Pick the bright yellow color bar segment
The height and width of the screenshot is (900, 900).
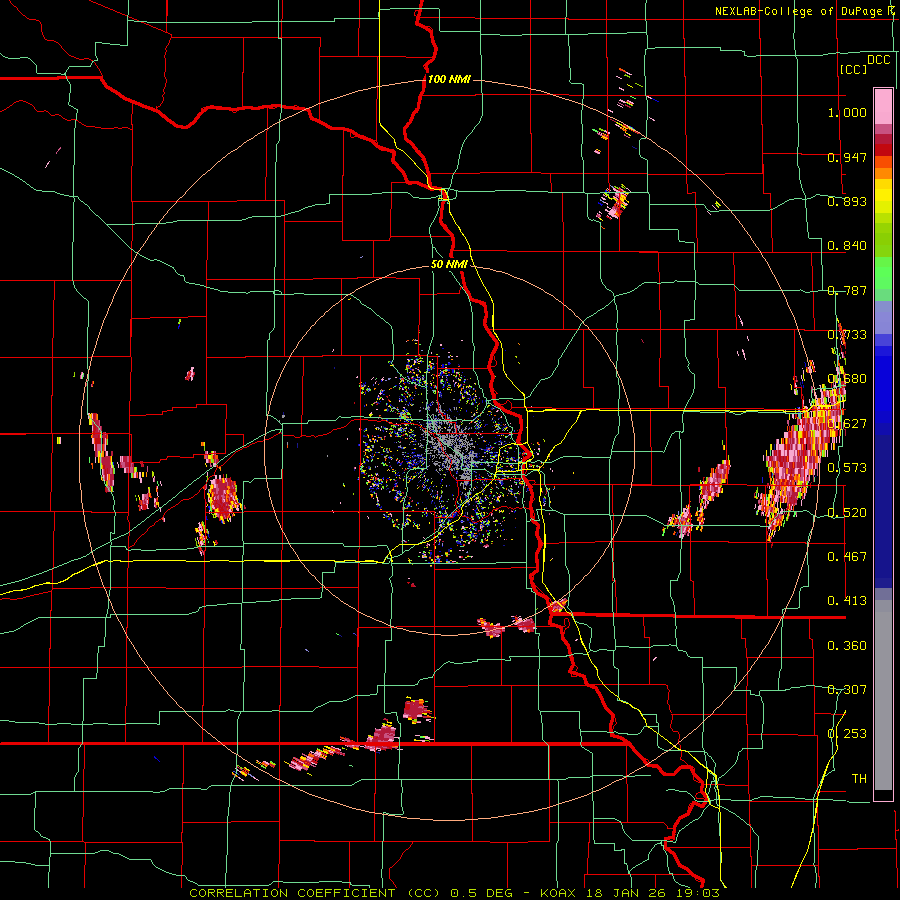point(883,197)
